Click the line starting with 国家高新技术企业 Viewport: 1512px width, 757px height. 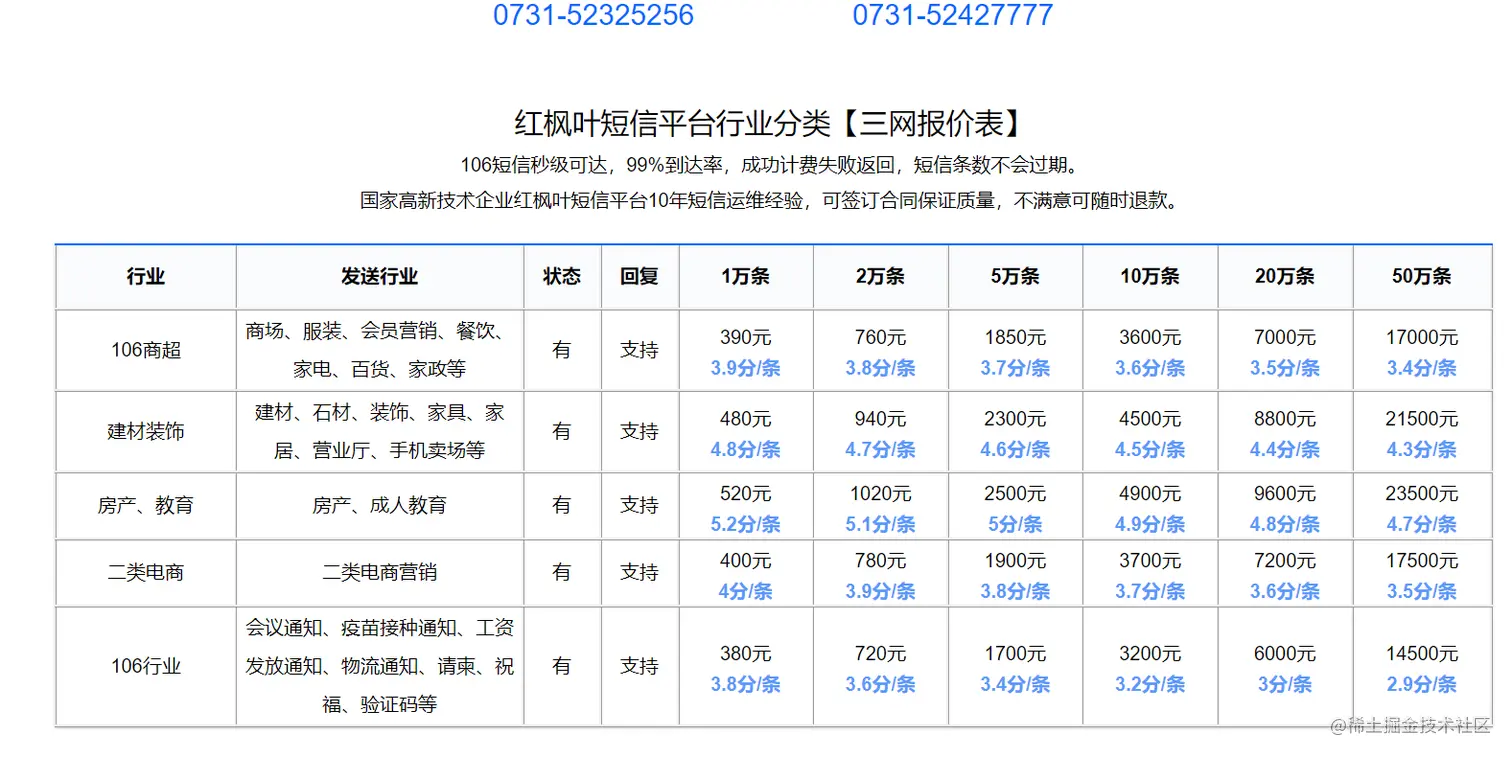click(770, 200)
